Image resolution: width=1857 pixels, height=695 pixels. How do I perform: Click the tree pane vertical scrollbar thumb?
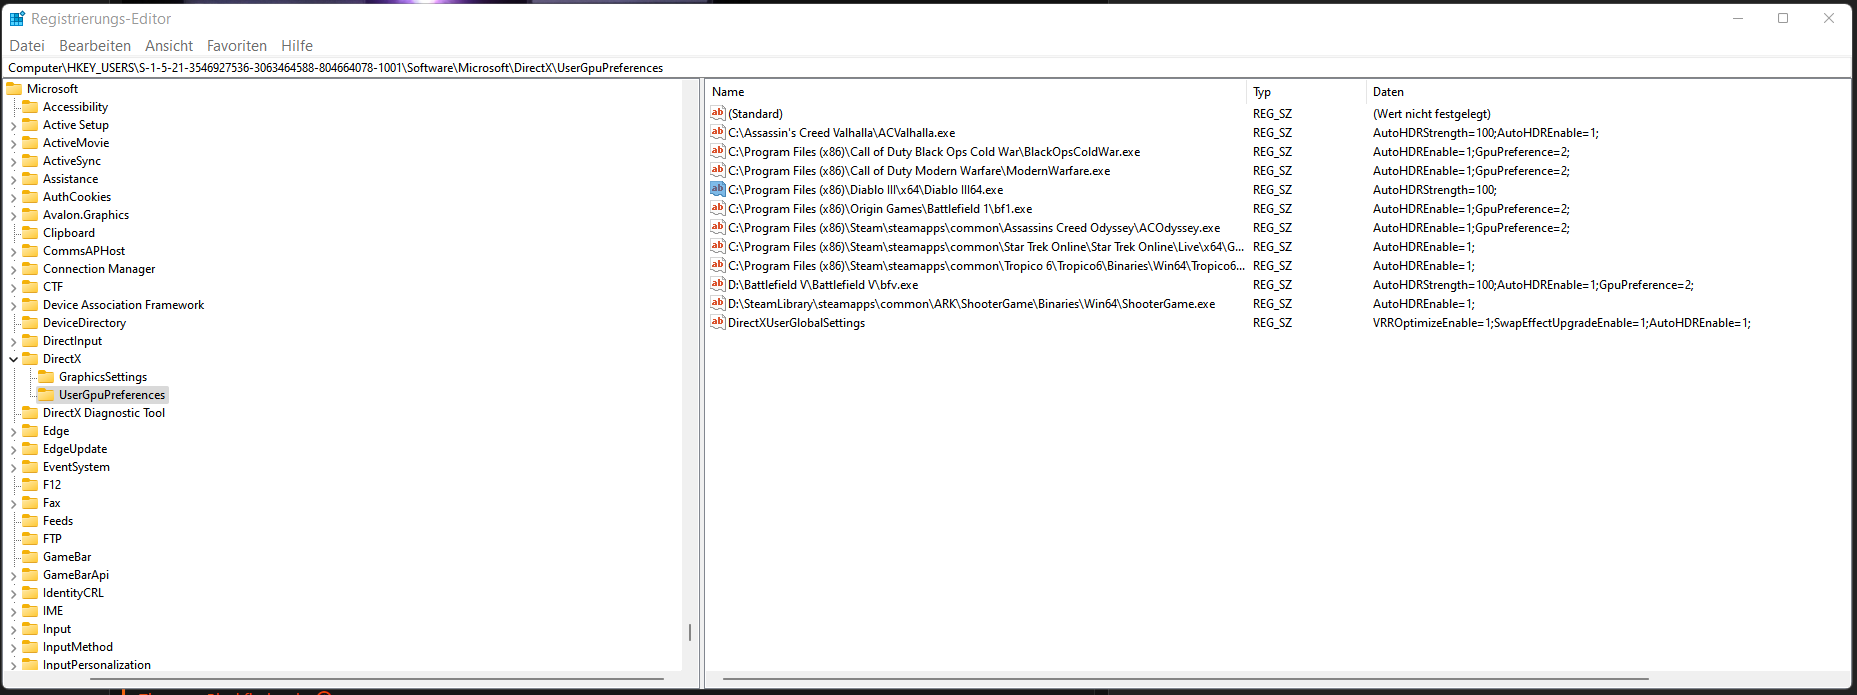coord(690,632)
